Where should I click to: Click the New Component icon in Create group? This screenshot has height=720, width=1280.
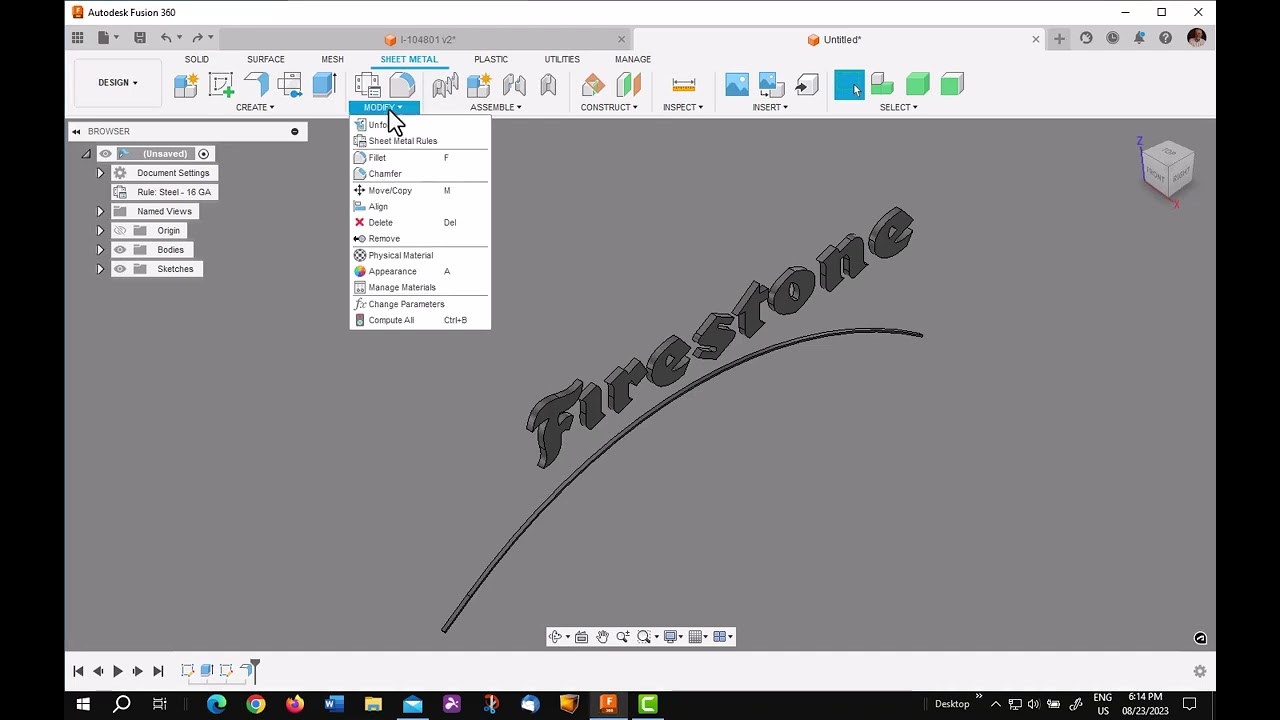(186, 85)
